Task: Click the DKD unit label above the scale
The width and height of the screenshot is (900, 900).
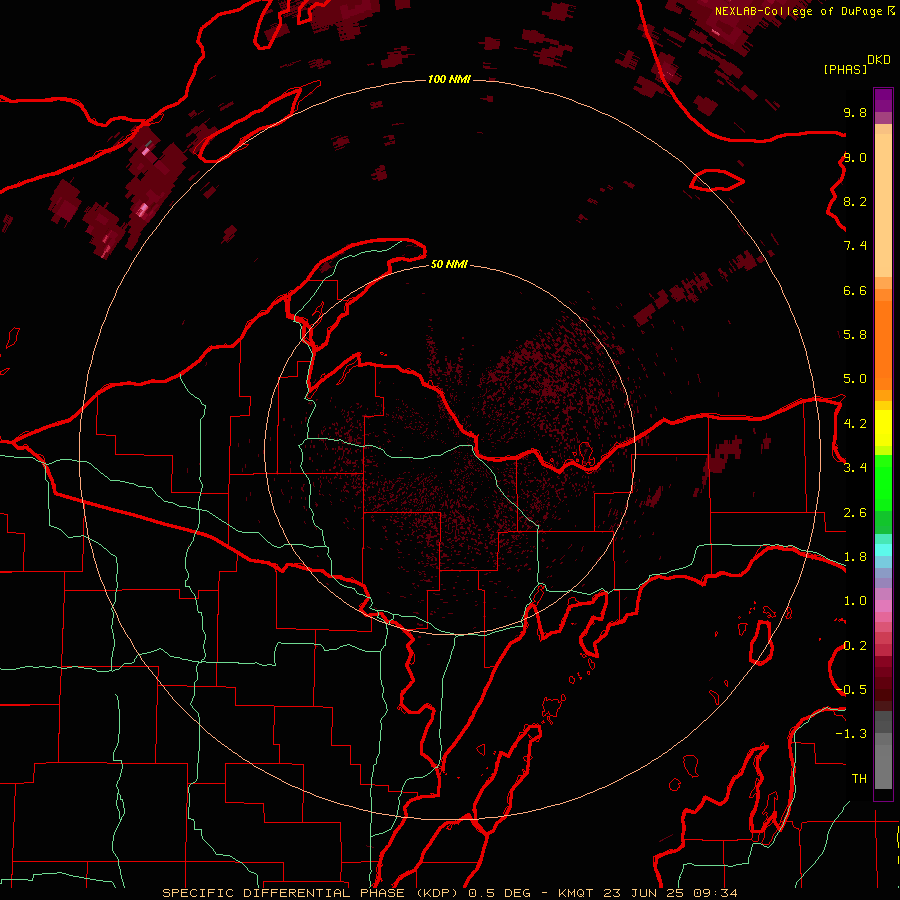Action: pos(879,60)
